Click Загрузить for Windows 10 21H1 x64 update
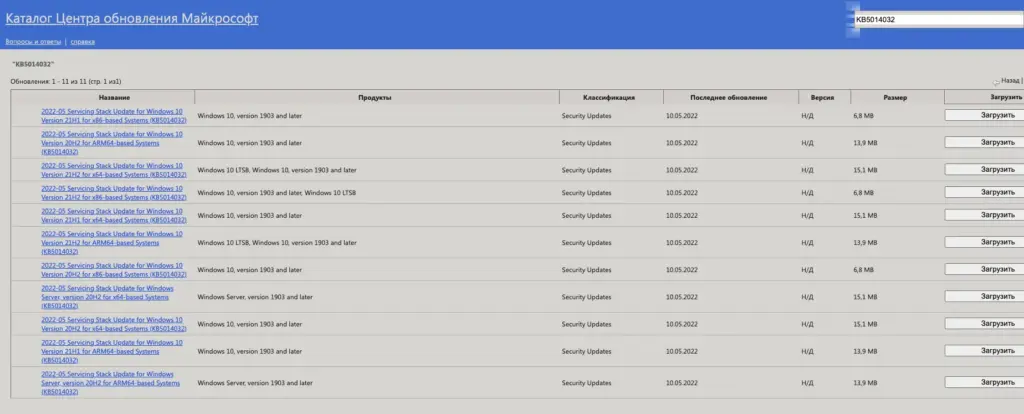This screenshot has height=414, width=1024. coord(984,215)
